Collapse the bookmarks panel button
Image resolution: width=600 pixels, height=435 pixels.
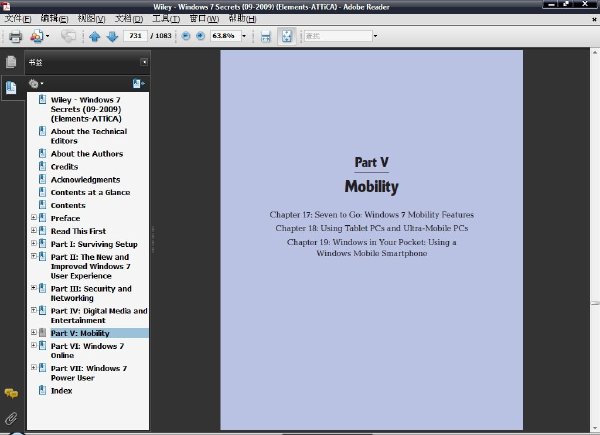coord(144,62)
